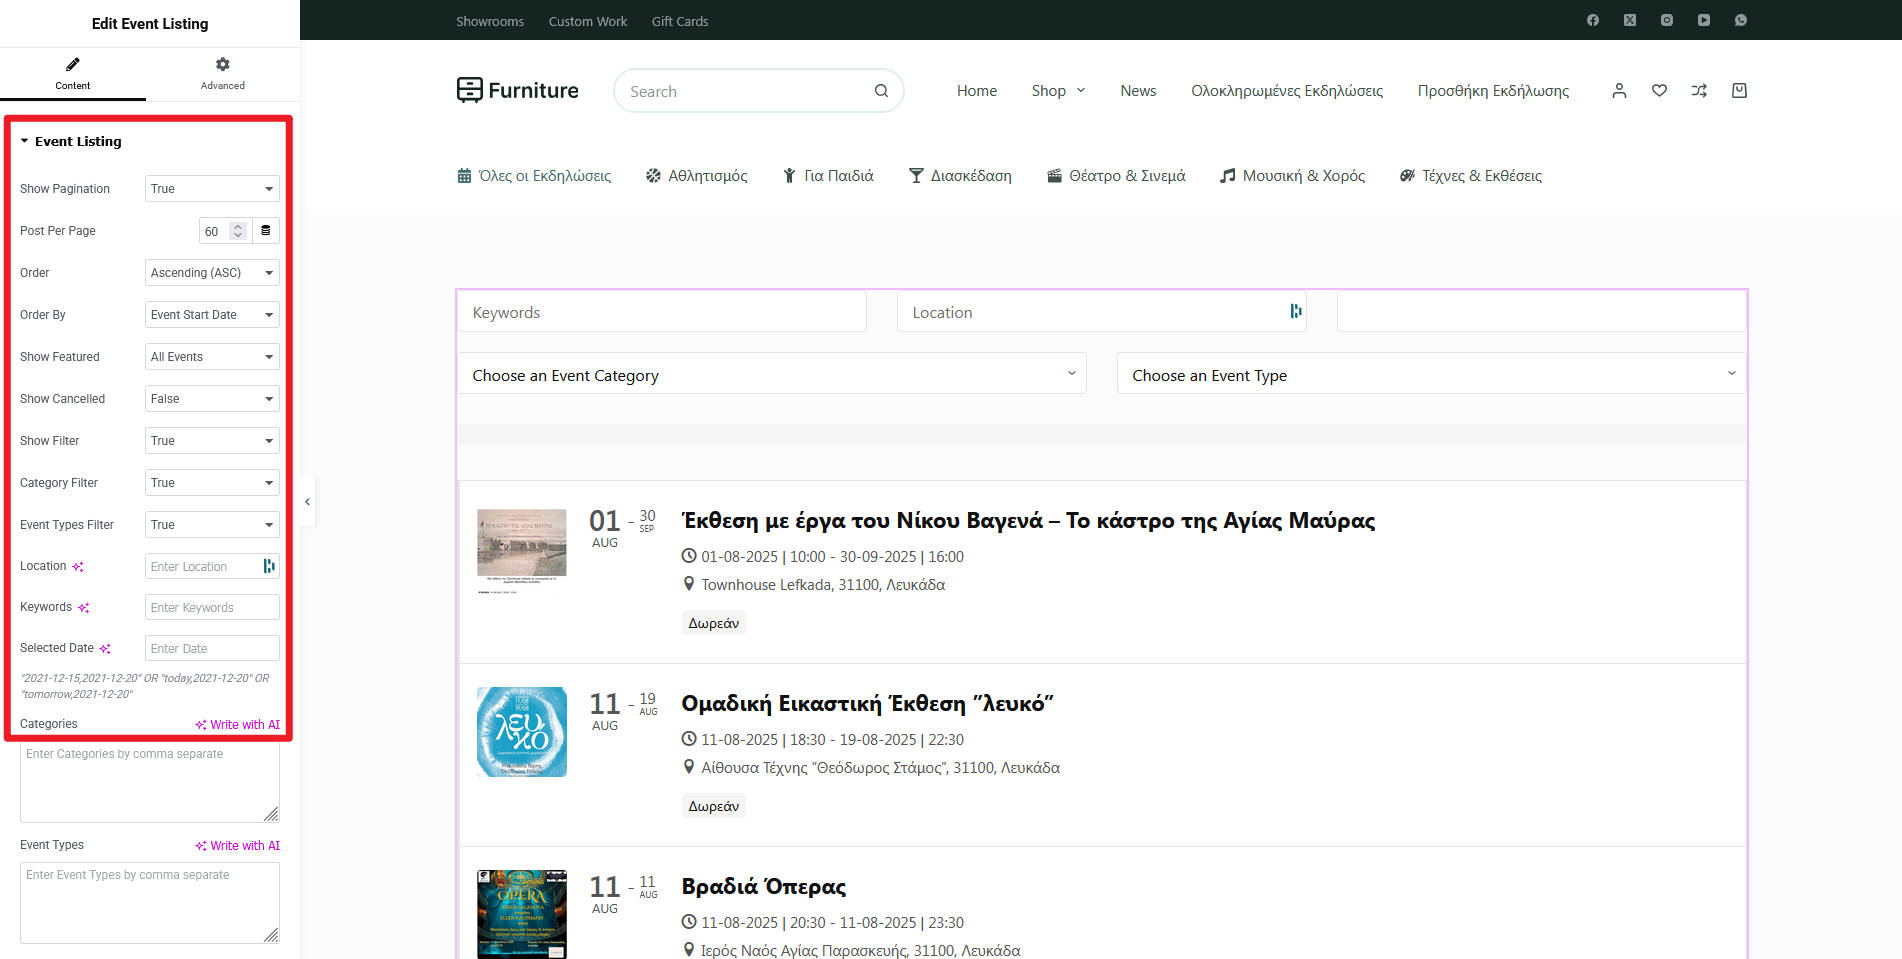Select the Για Παιδιά category

pyautogui.click(x=828, y=176)
